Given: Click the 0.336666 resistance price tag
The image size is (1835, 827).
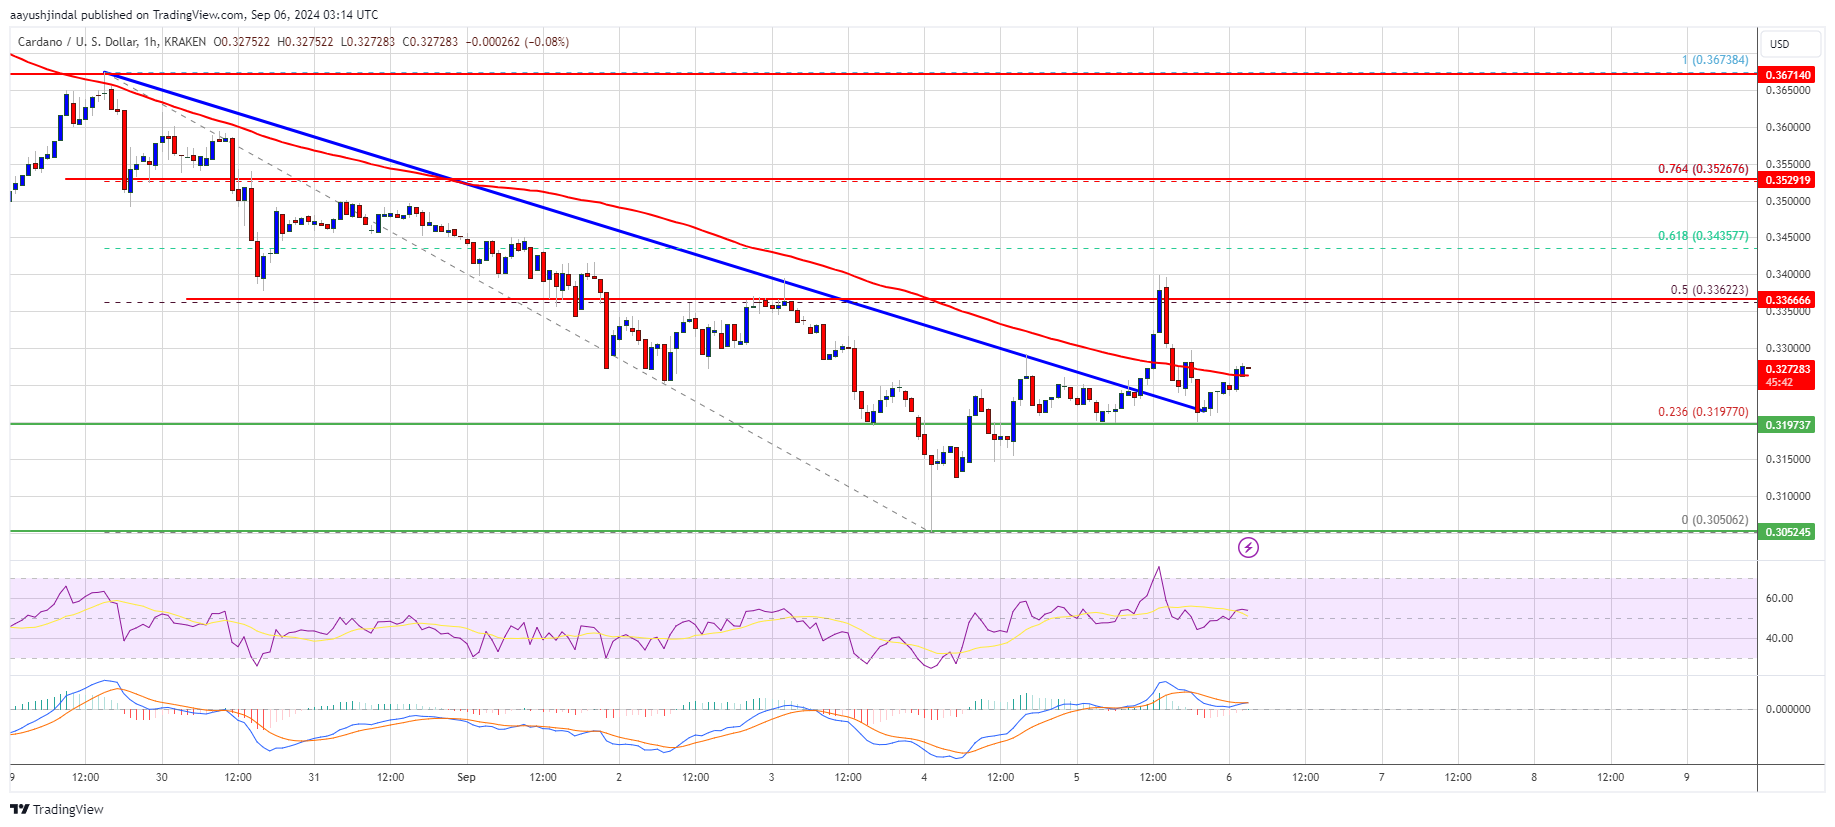Looking at the screenshot, I should (1787, 300).
